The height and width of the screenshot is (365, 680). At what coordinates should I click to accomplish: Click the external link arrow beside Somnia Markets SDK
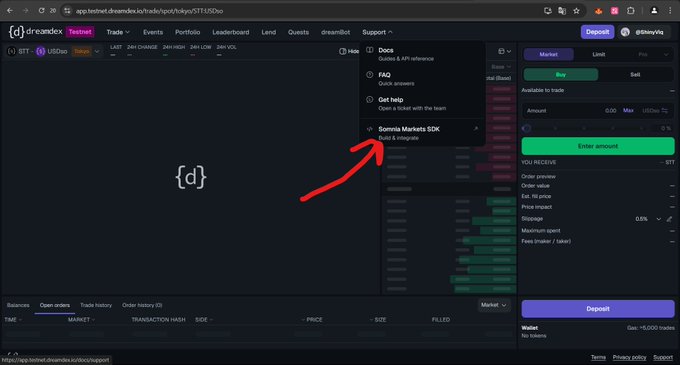(x=476, y=129)
